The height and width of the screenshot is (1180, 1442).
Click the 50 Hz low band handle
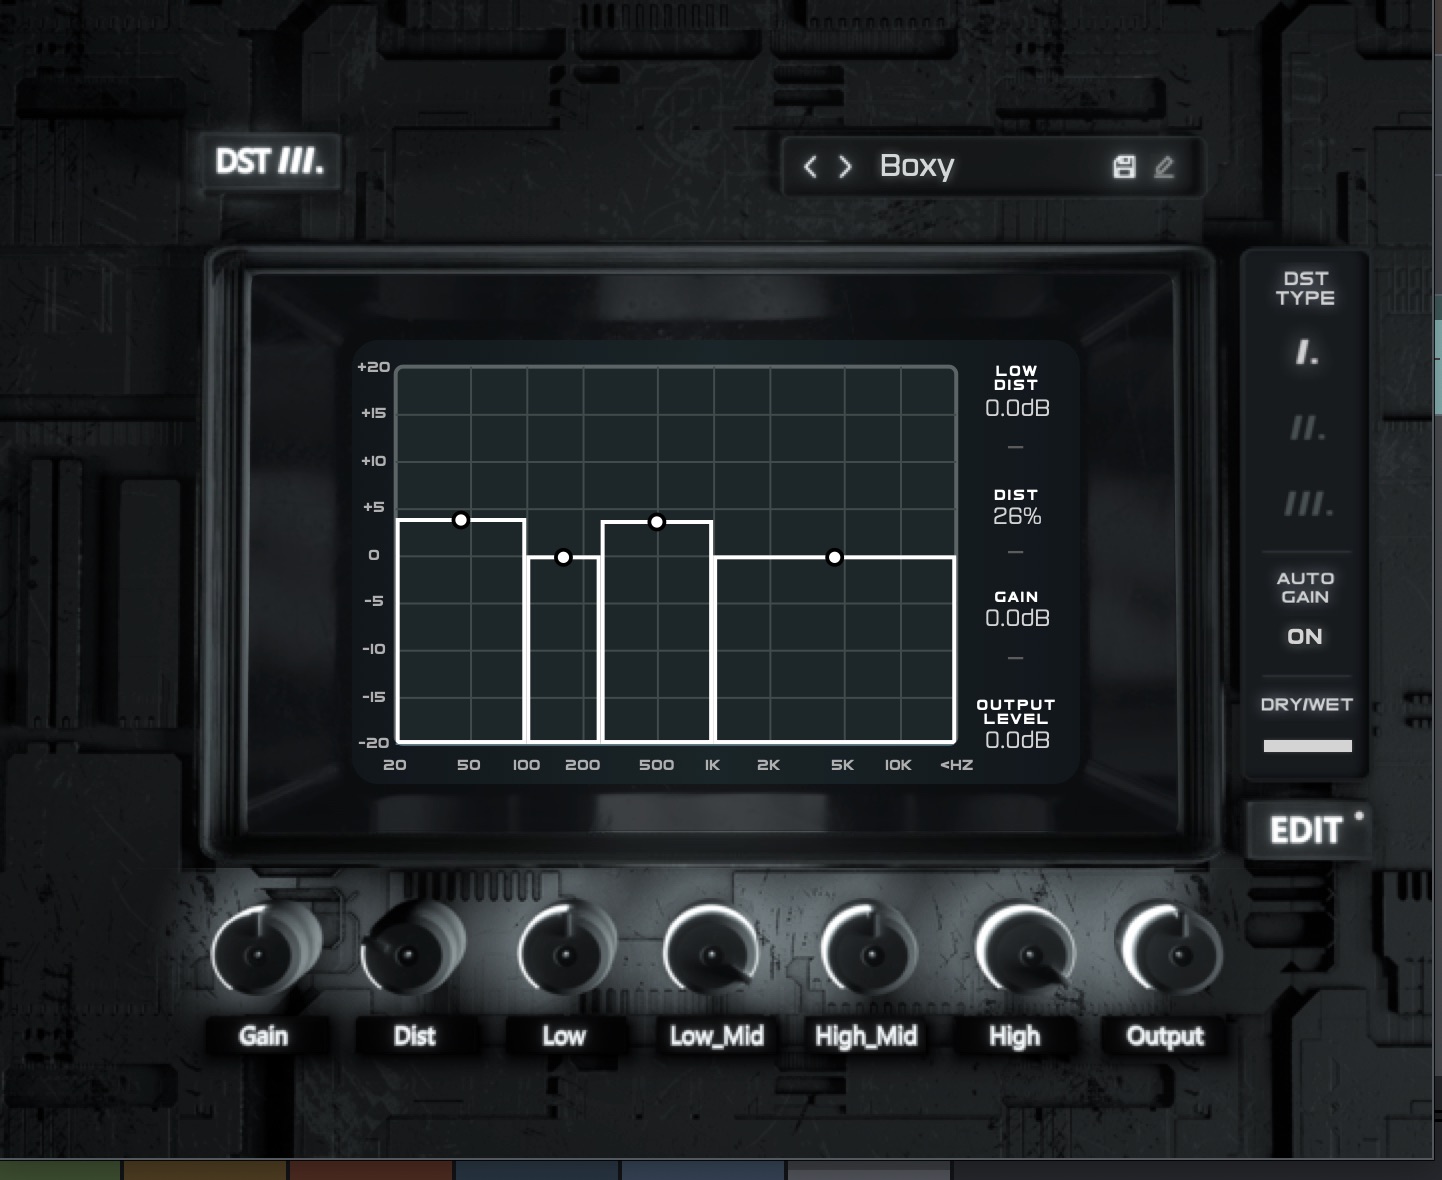[x=461, y=520]
